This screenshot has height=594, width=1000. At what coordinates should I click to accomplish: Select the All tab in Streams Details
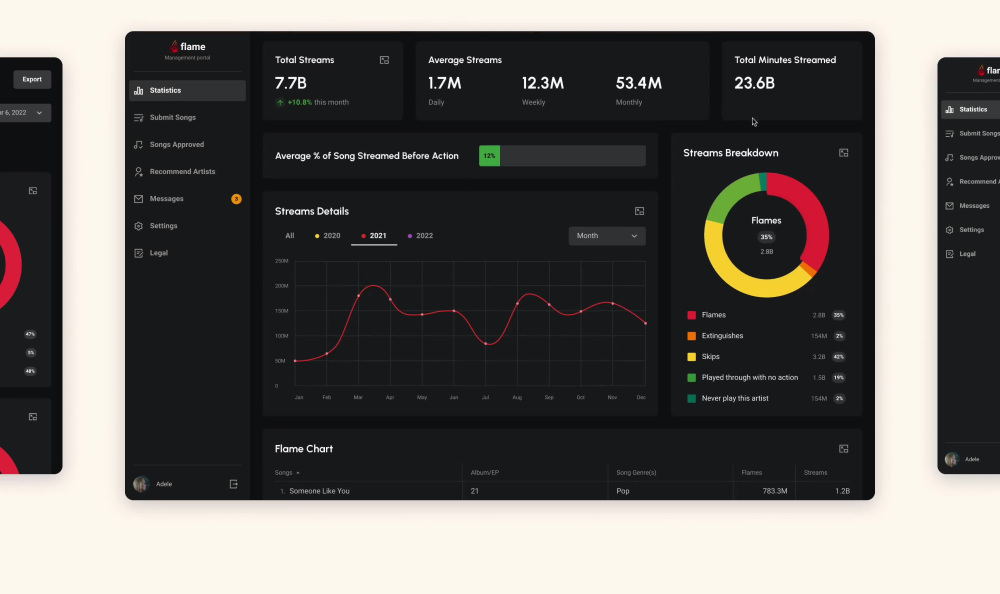tap(290, 236)
